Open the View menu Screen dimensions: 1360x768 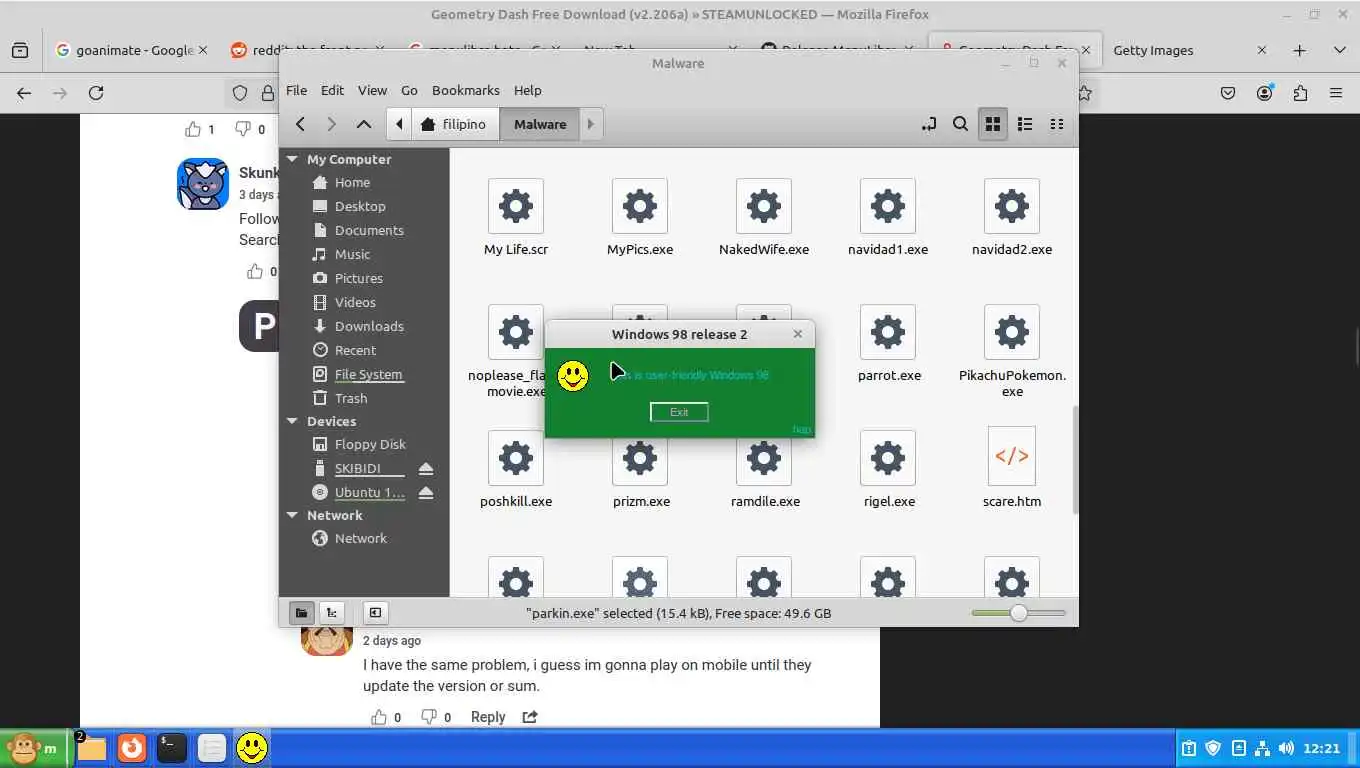click(372, 90)
